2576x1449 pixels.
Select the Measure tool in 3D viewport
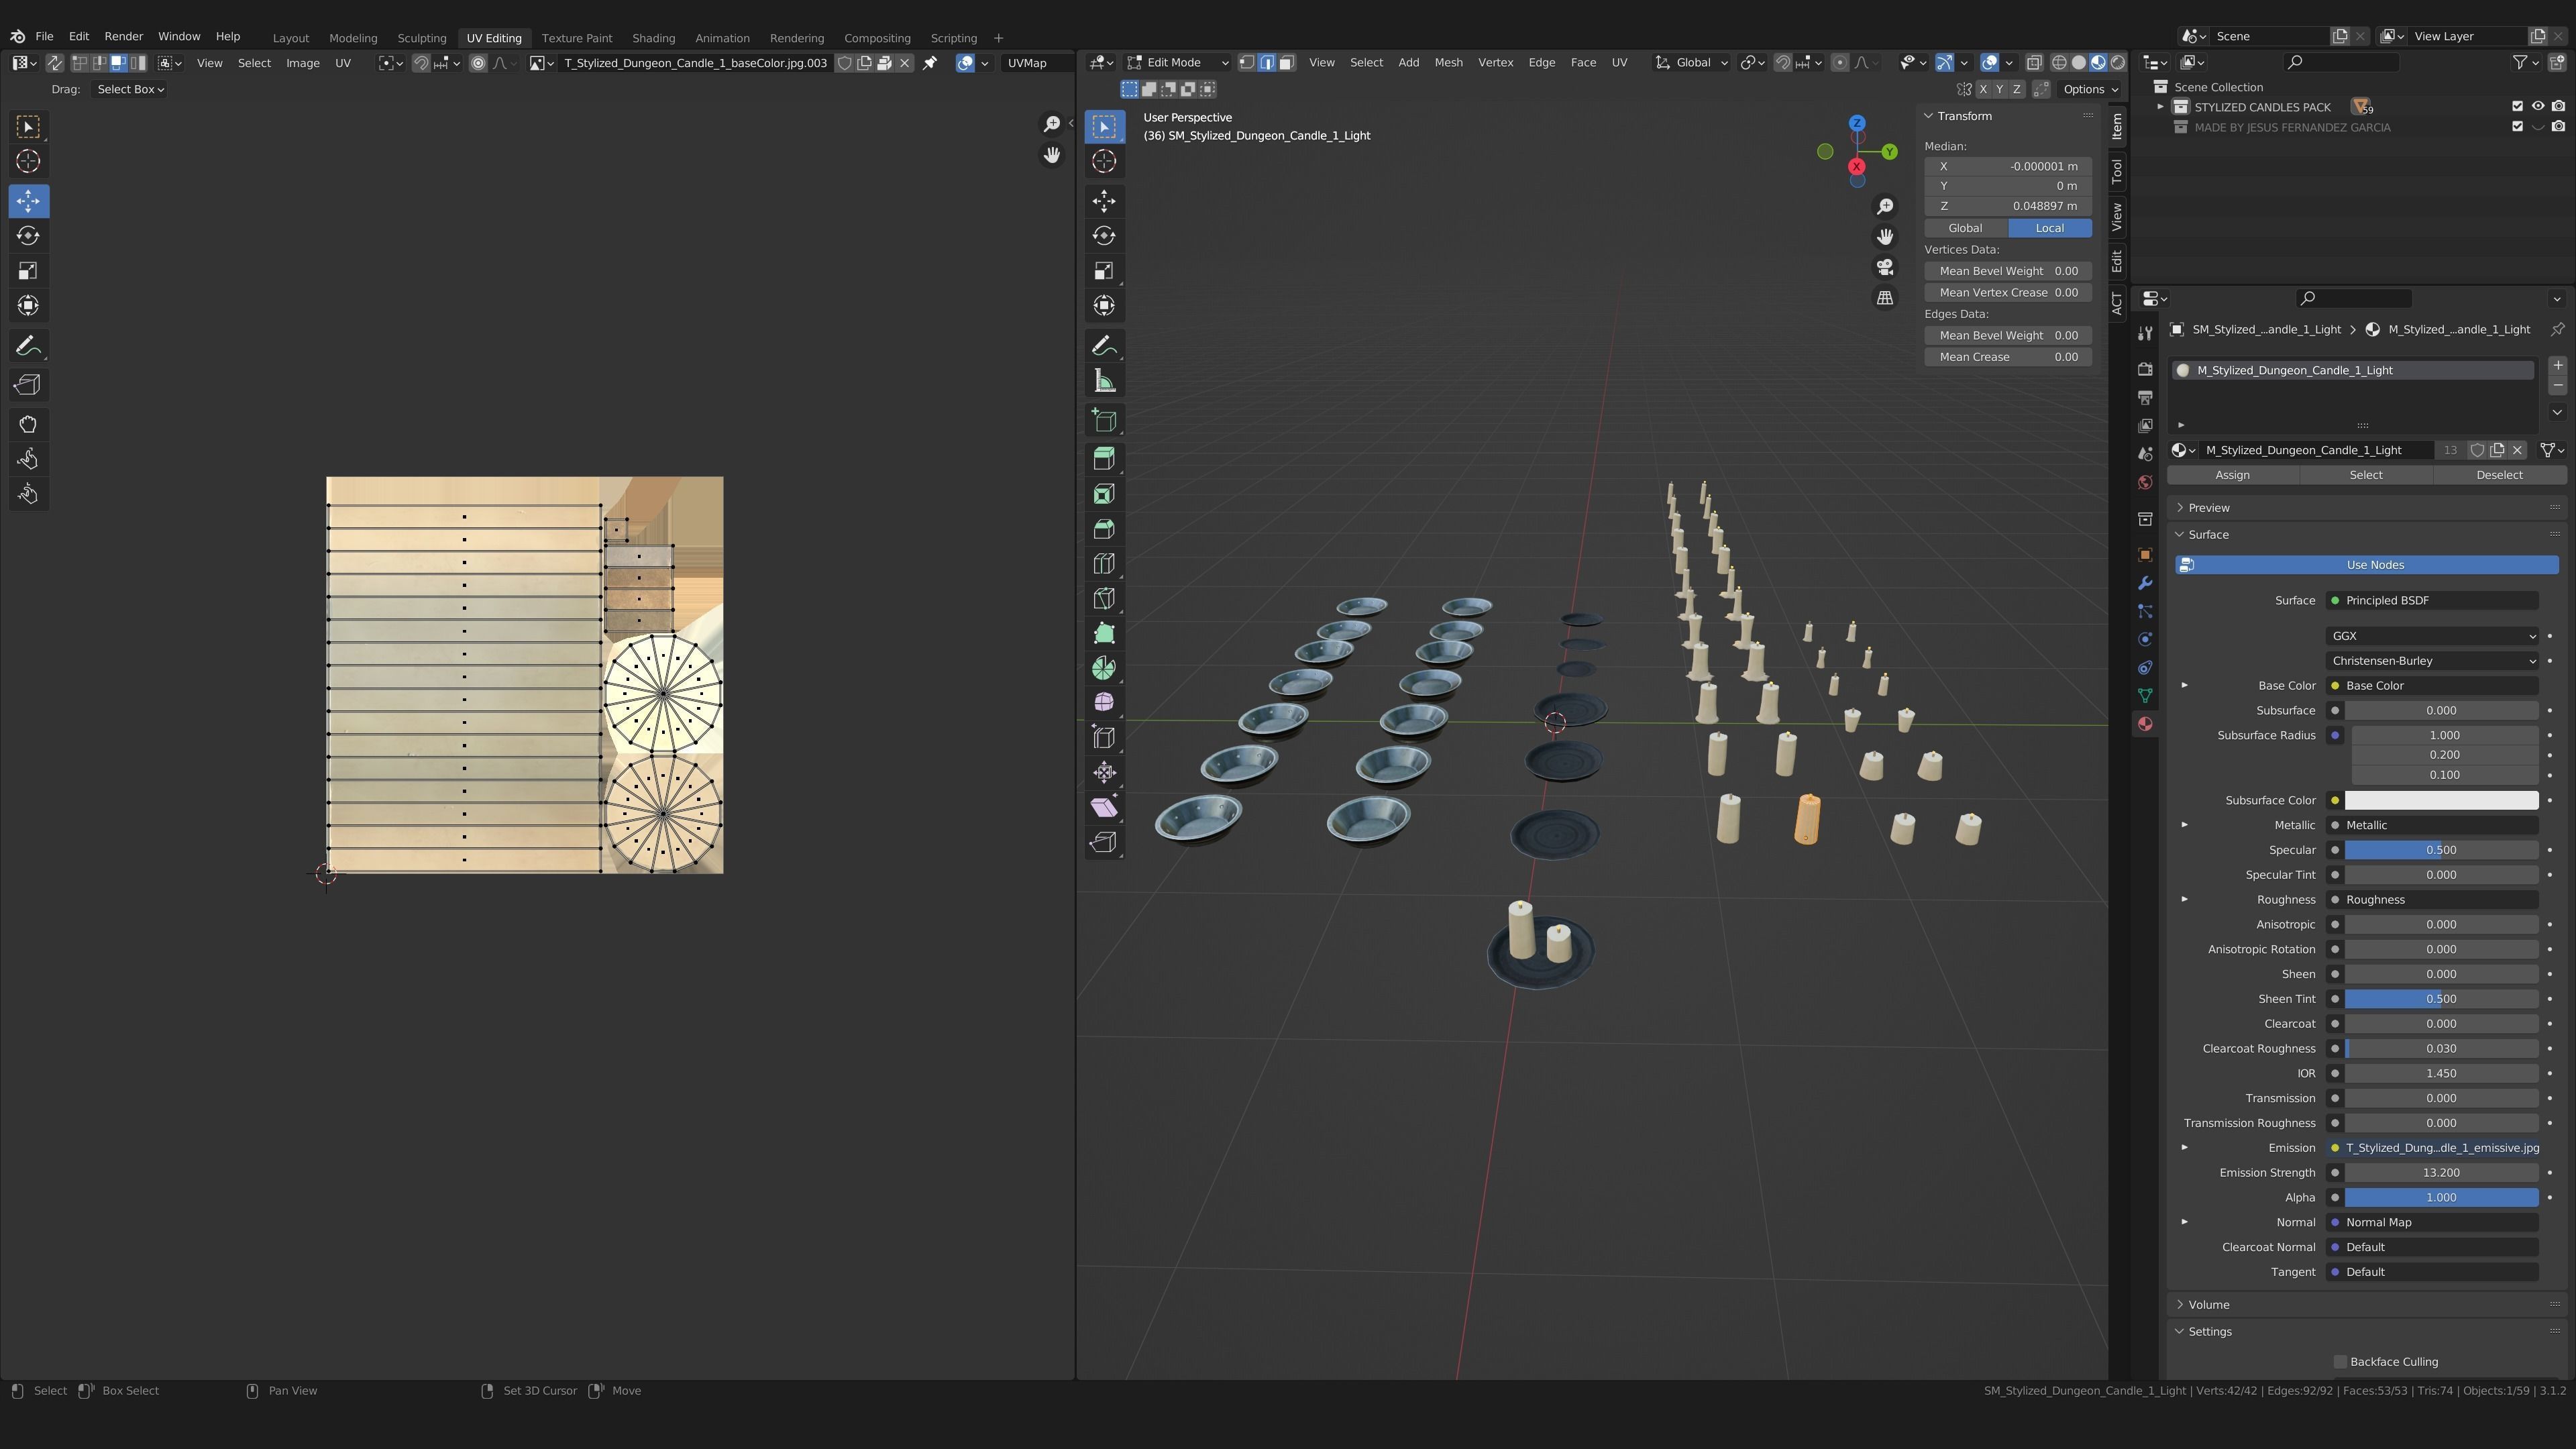pyautogui.click(x=1104, y=381)
